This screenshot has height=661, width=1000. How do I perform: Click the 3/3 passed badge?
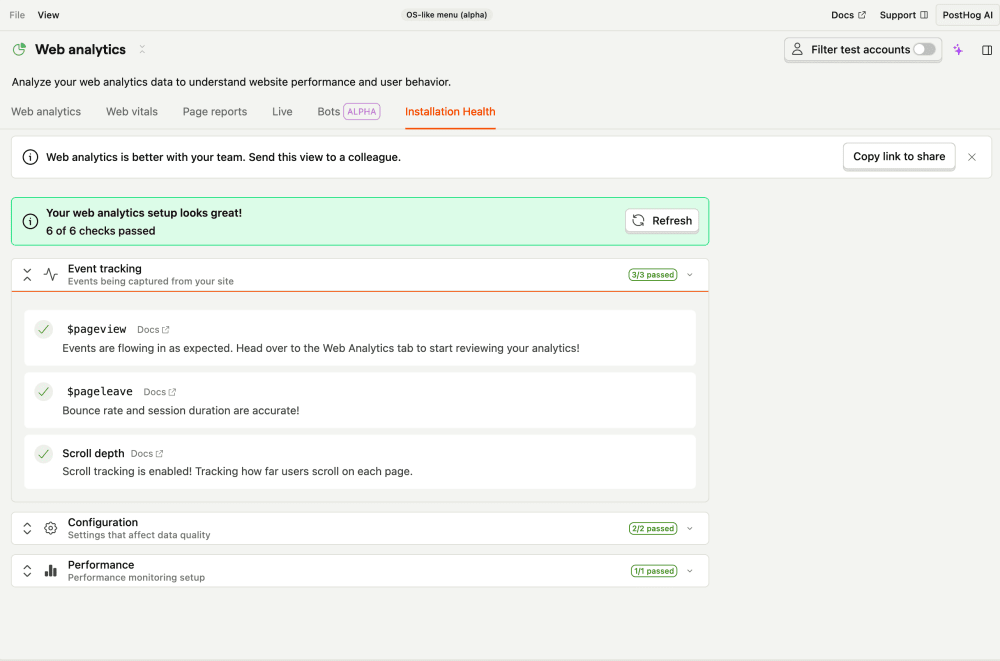pyautogui.click(x=652, y=275)
